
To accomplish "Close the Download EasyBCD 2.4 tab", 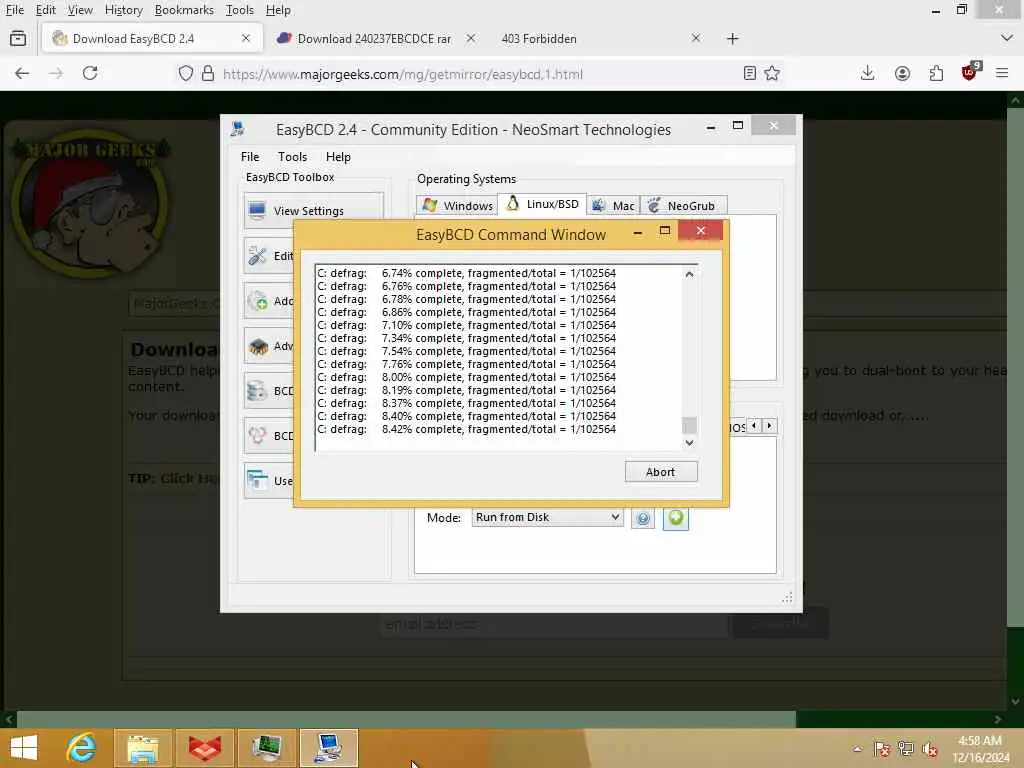I will [246, 39].
